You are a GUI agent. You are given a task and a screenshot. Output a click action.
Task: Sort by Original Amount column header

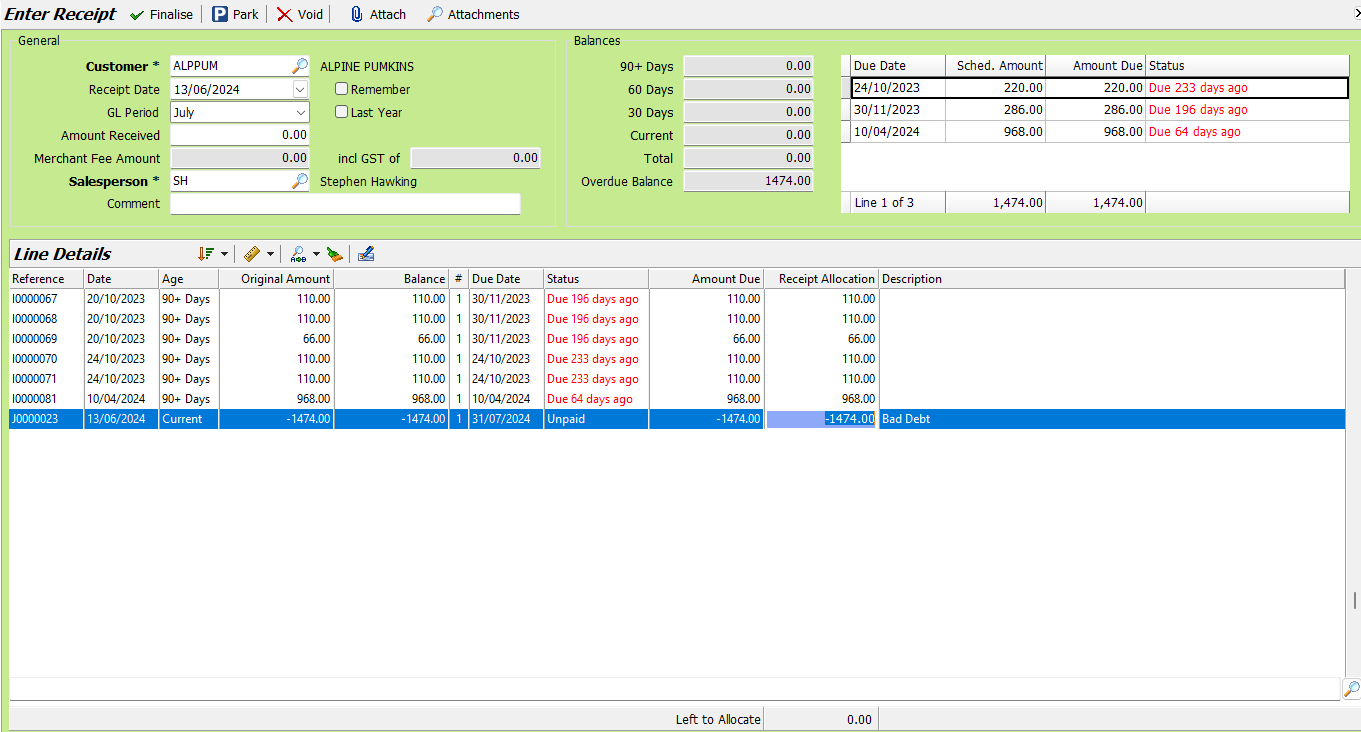coord(276,279)
